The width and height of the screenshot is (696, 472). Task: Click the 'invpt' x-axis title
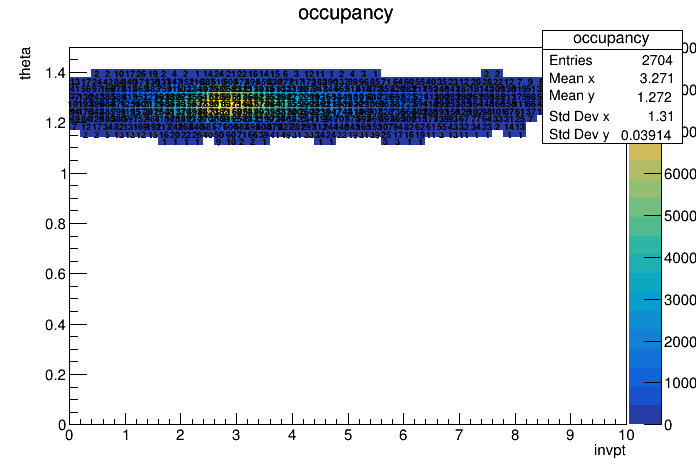point(610,451)
